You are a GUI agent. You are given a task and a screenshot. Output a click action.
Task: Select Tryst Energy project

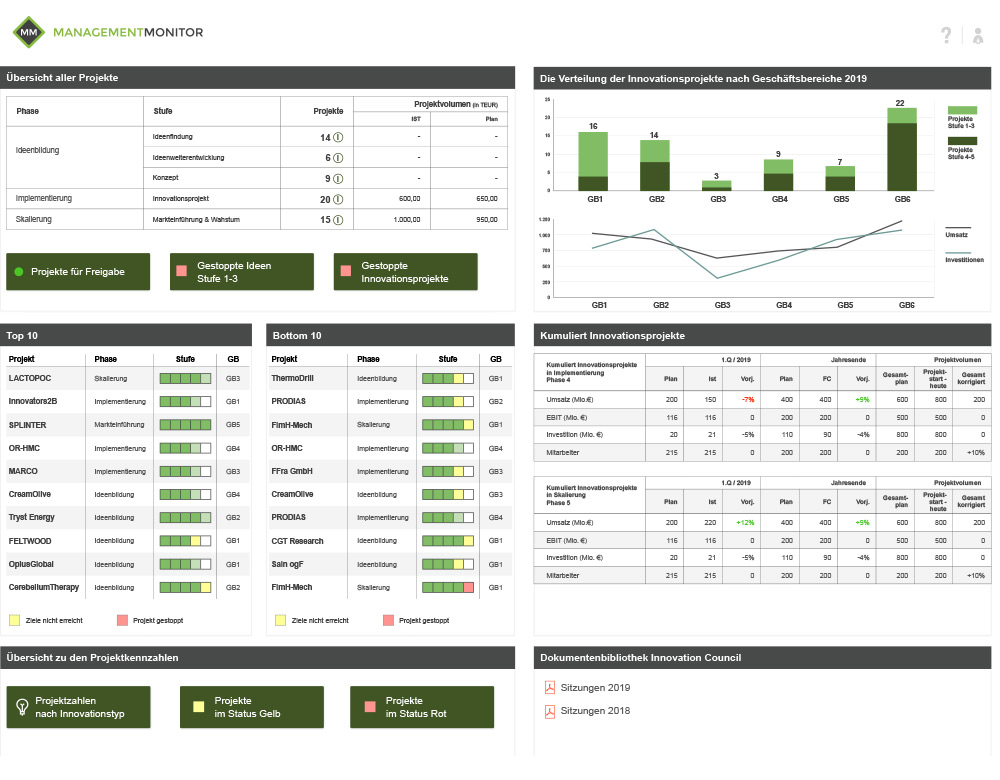tap(32, 517)
